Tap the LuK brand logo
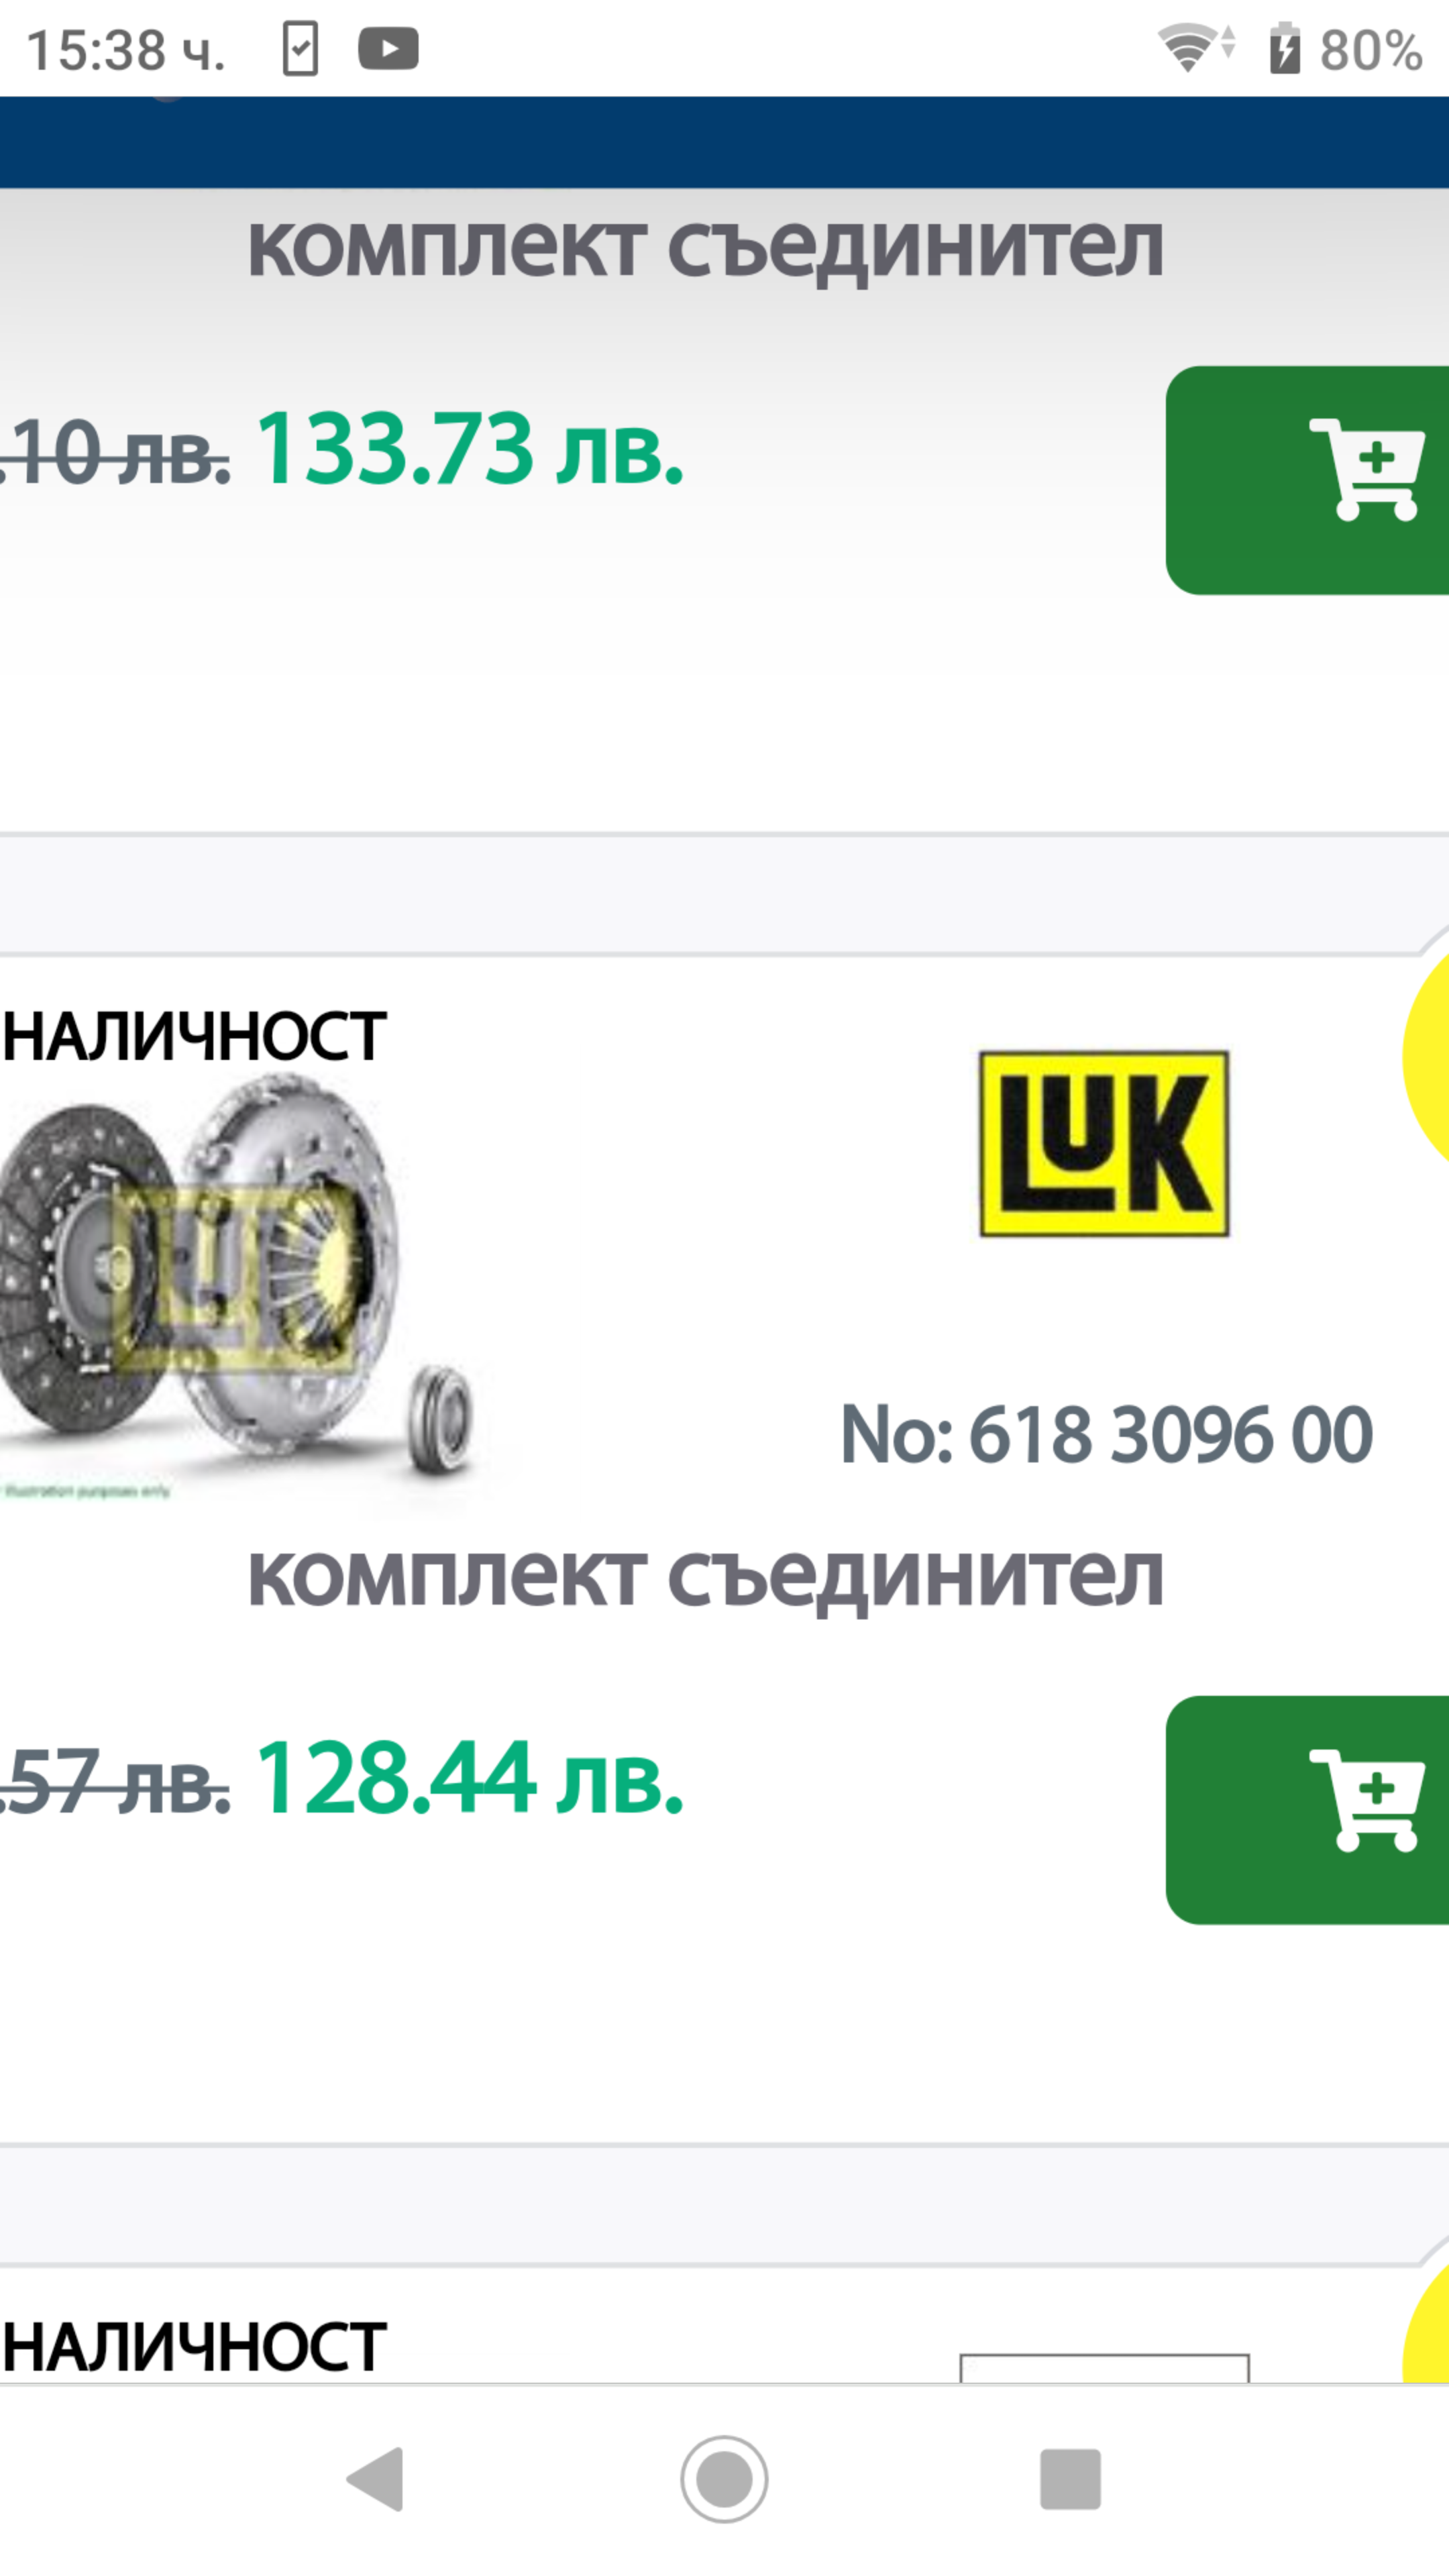1449x2576 pixels. point(1104,1144)
